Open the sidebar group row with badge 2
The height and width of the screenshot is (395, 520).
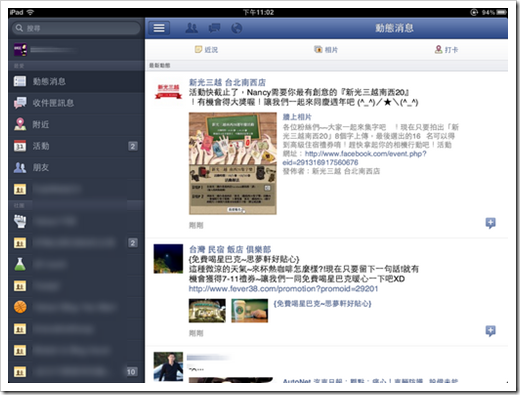click(77, 243)
